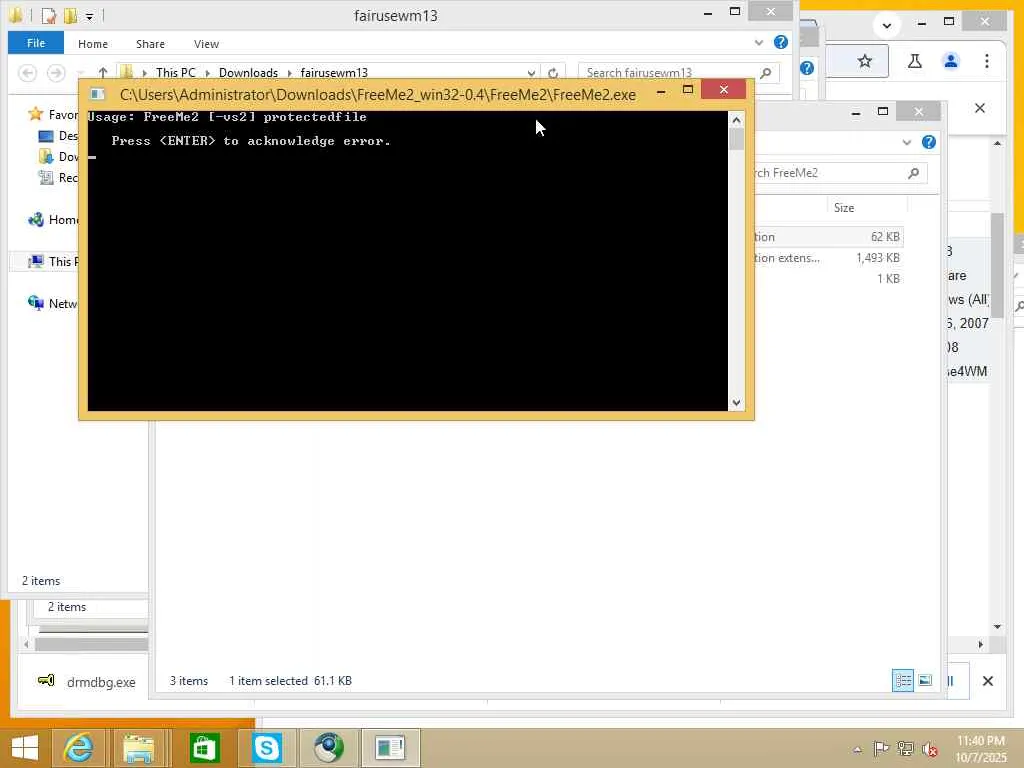Open browser three-dot menu

click(987, 61)
